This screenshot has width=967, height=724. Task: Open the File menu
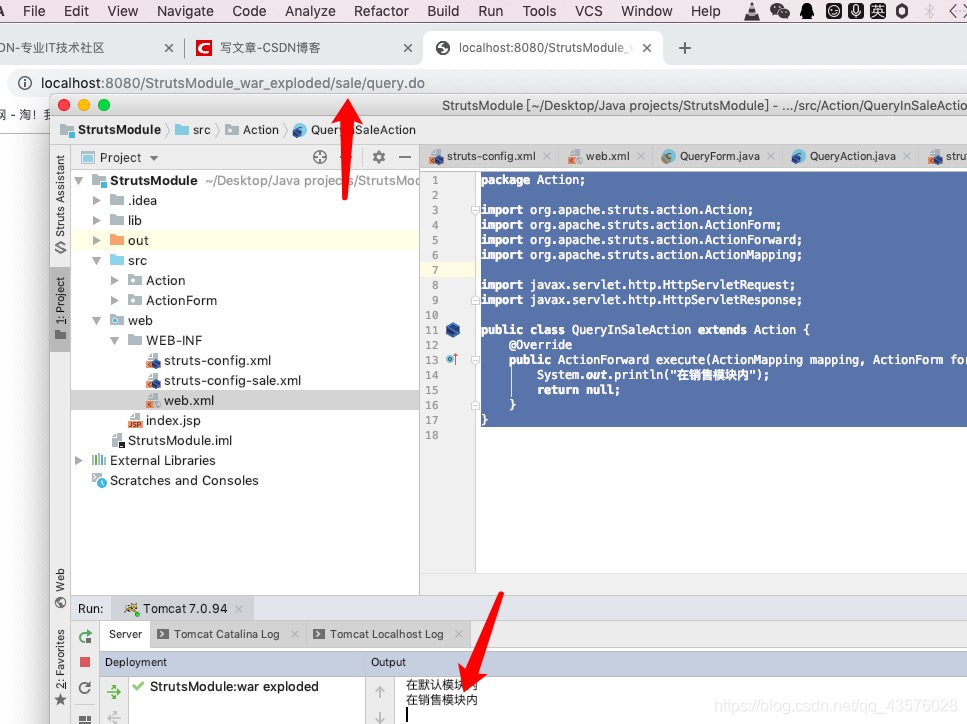coord(34,11)
